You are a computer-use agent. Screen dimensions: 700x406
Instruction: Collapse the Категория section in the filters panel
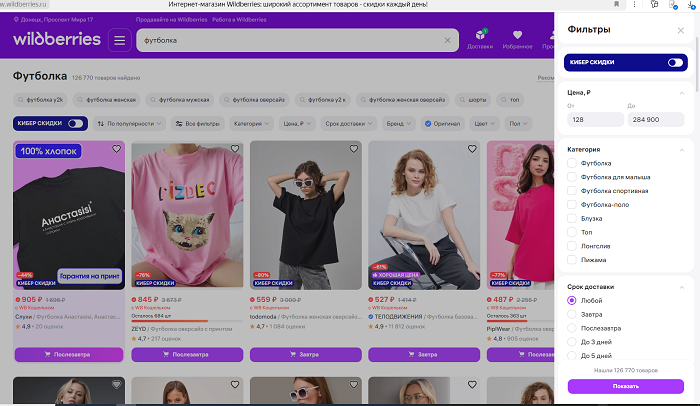pyautogui.click(x=682, y=150)
